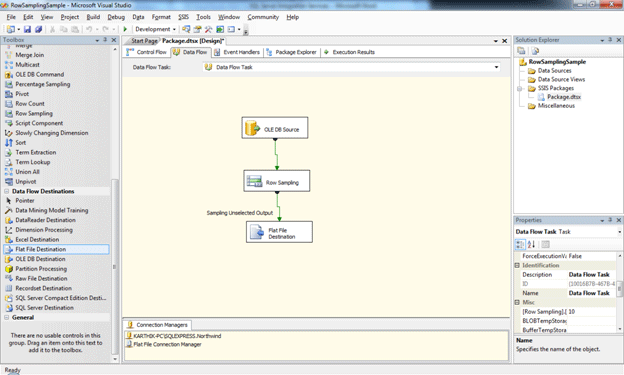Select Package.dtsx in Solution Explorer

(x=564, y=97)
